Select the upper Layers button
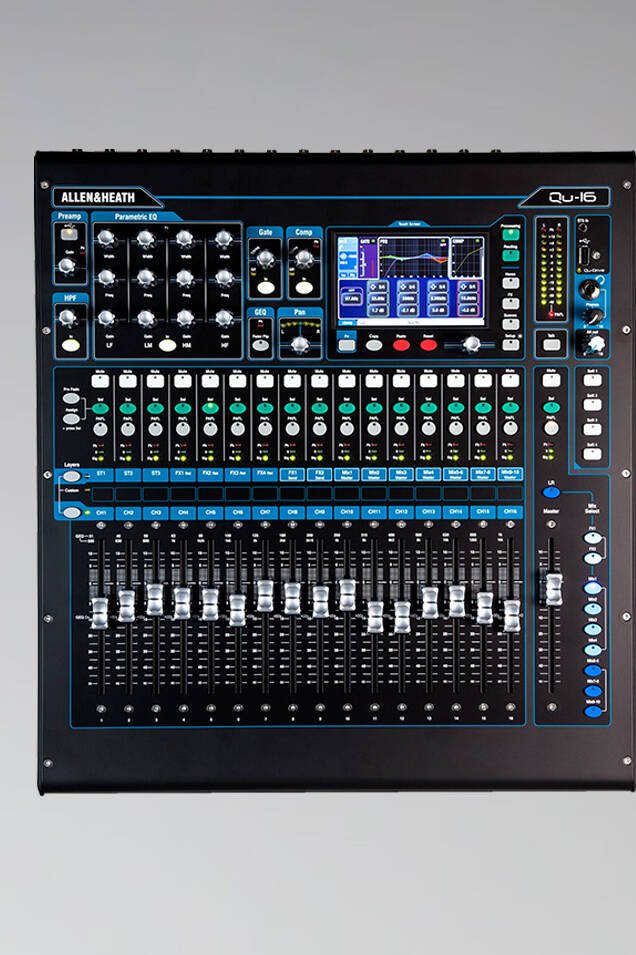The image size is (636, 955). coord(71,477)
